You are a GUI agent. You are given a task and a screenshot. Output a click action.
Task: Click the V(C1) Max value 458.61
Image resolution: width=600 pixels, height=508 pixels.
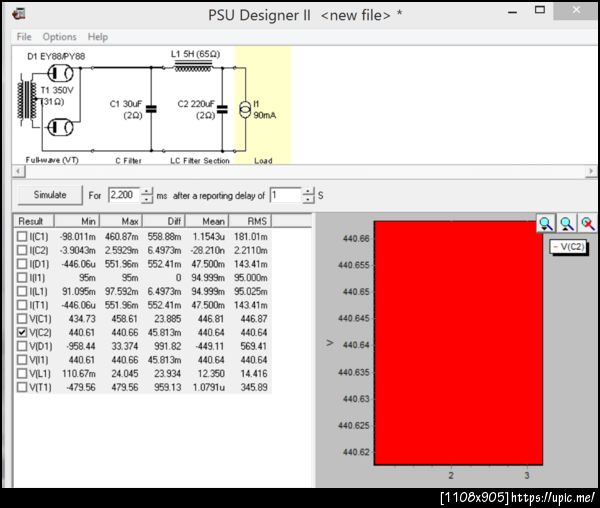point(124,319)
